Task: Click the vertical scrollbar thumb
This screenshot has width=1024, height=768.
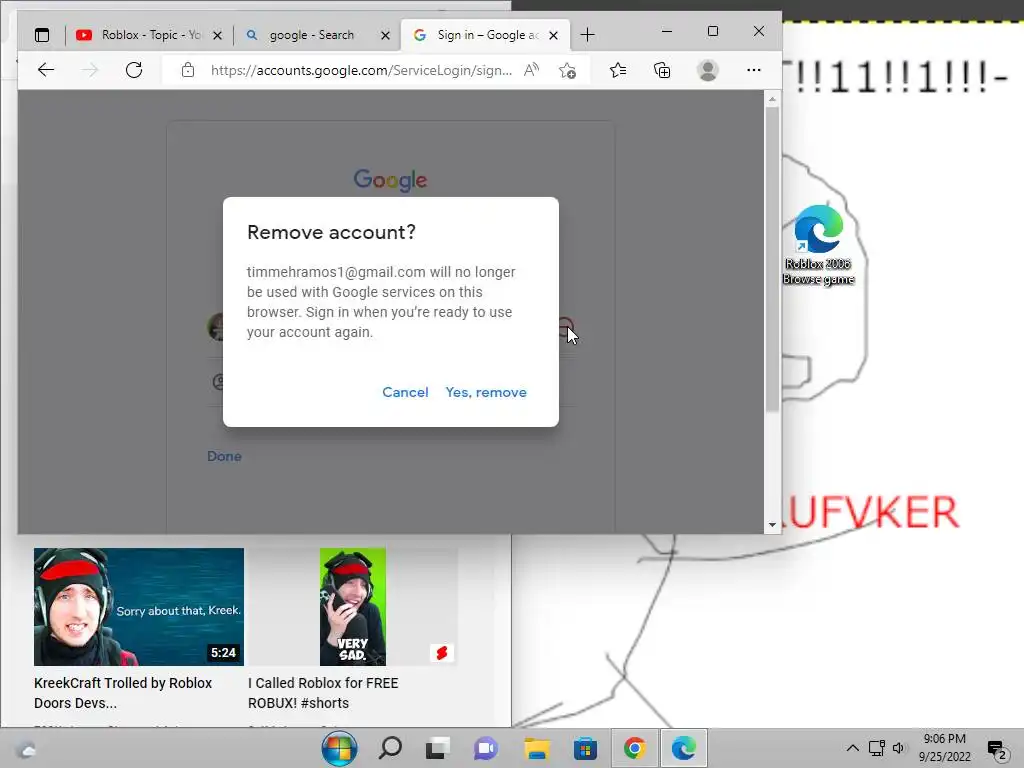Action: pyautogui.click(x=773, y=259)
